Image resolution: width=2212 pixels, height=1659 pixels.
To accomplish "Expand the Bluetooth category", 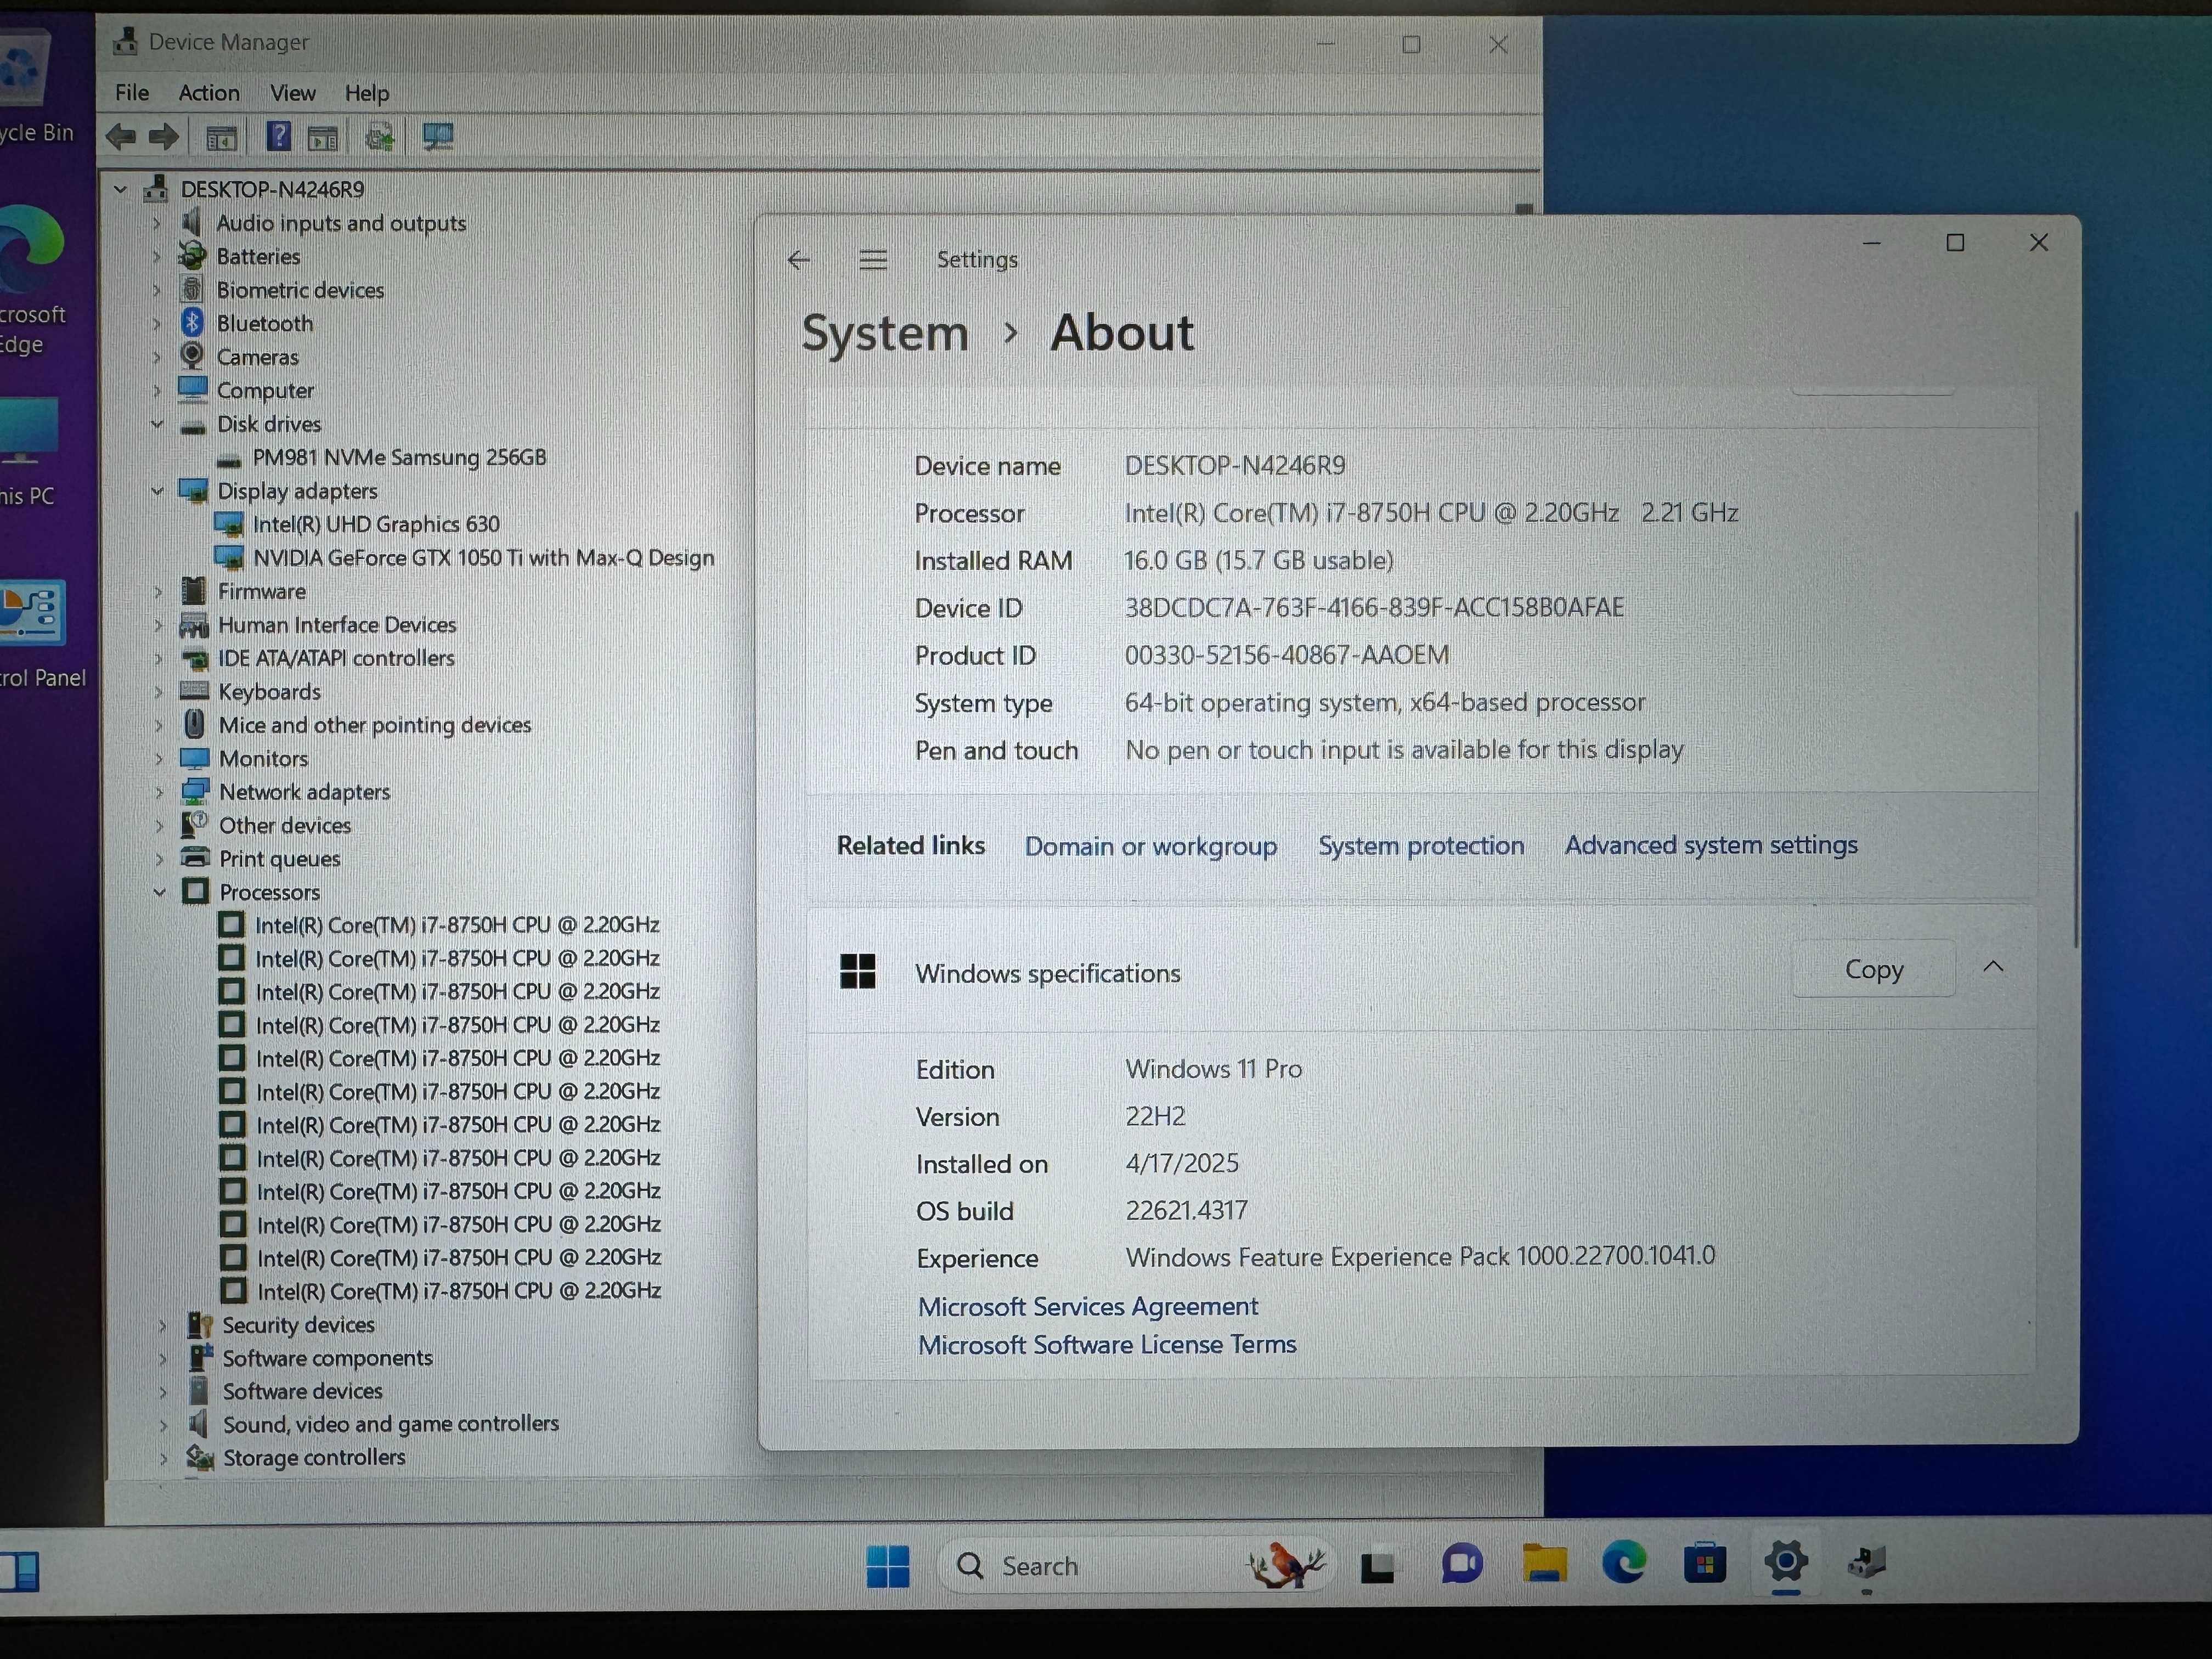I will (157, 324).
